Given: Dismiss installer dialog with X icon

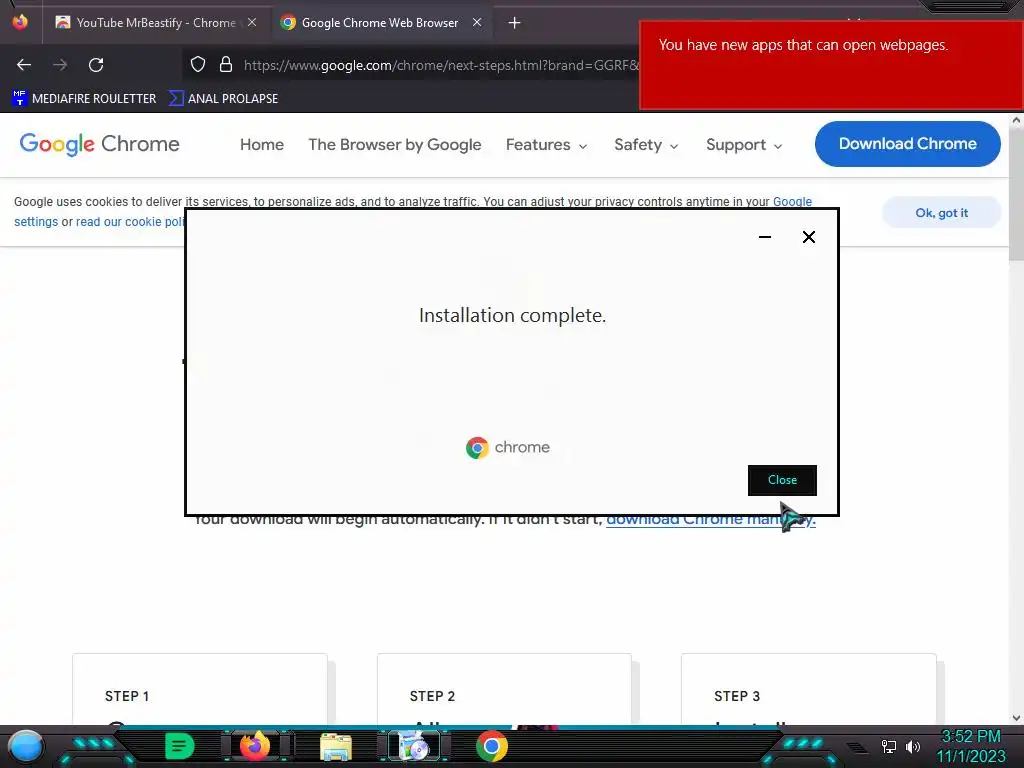Looking at the screenshot, I should tap(808, 236).
